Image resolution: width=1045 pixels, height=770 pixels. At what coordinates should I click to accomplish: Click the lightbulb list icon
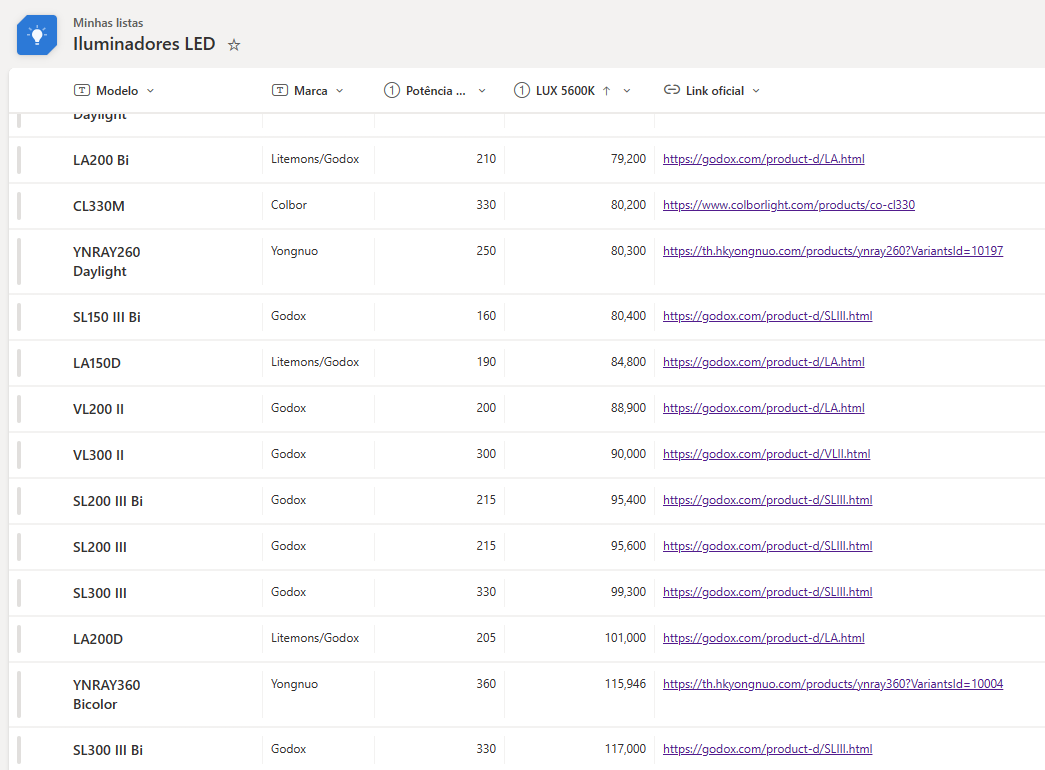pyautogui.click(x=37, y=35)
